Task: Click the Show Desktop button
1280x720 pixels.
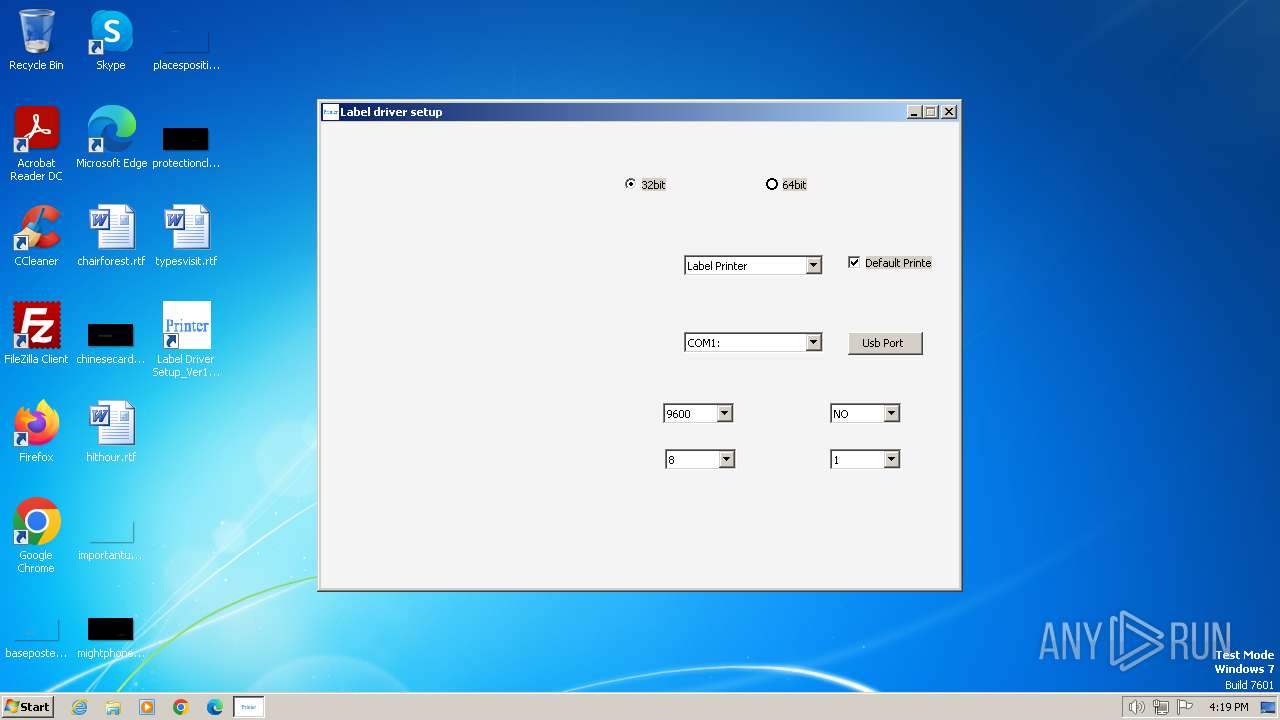Action: 1268,707
